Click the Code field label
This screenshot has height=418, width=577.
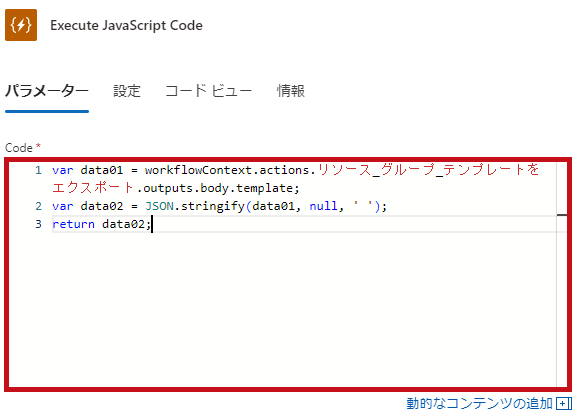click(18, 148)
